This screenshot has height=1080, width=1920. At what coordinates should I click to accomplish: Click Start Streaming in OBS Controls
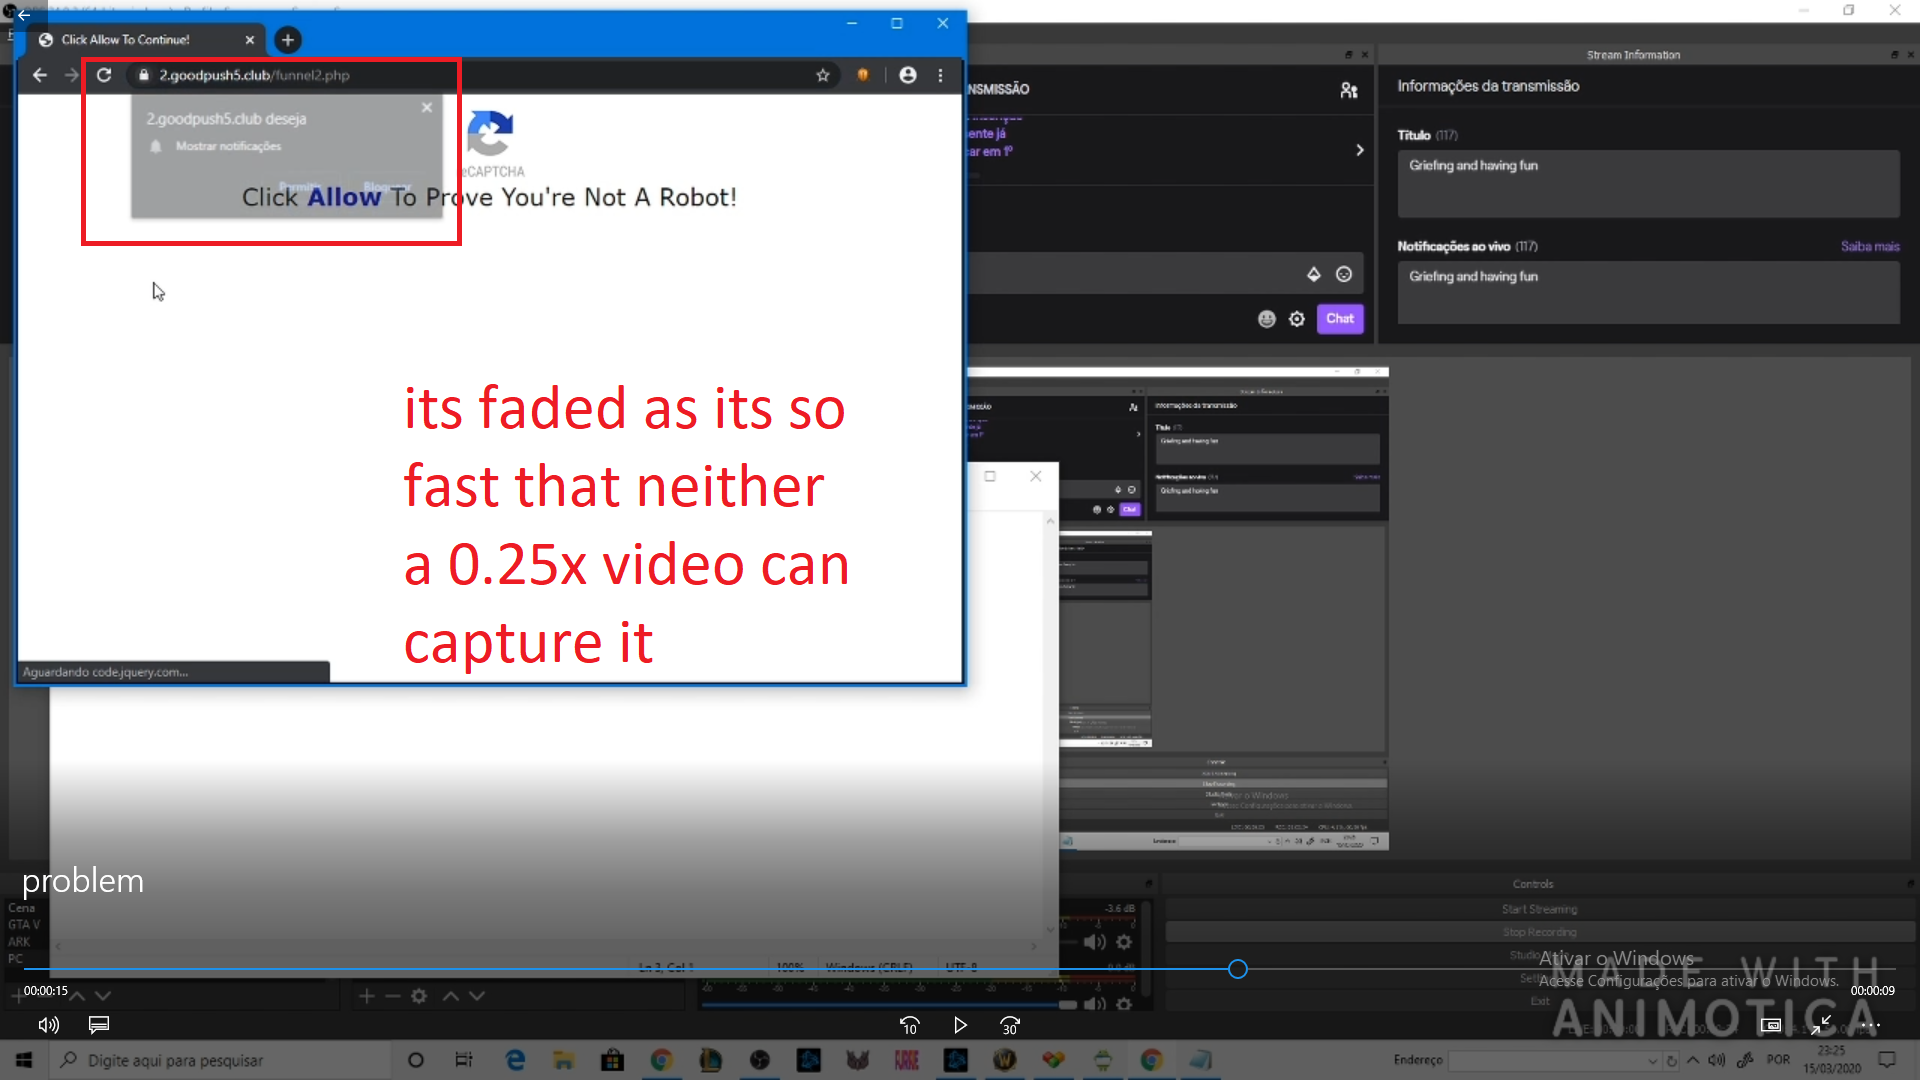1539,910
